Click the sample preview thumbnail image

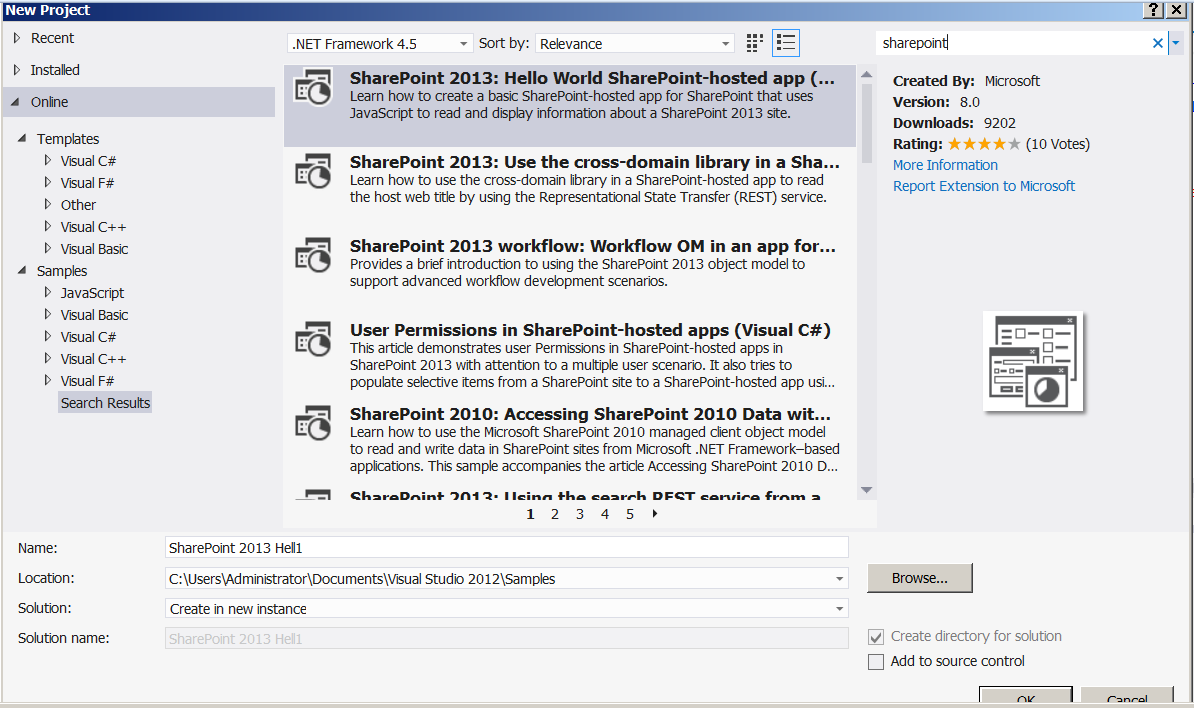(x=1033, y=362)
